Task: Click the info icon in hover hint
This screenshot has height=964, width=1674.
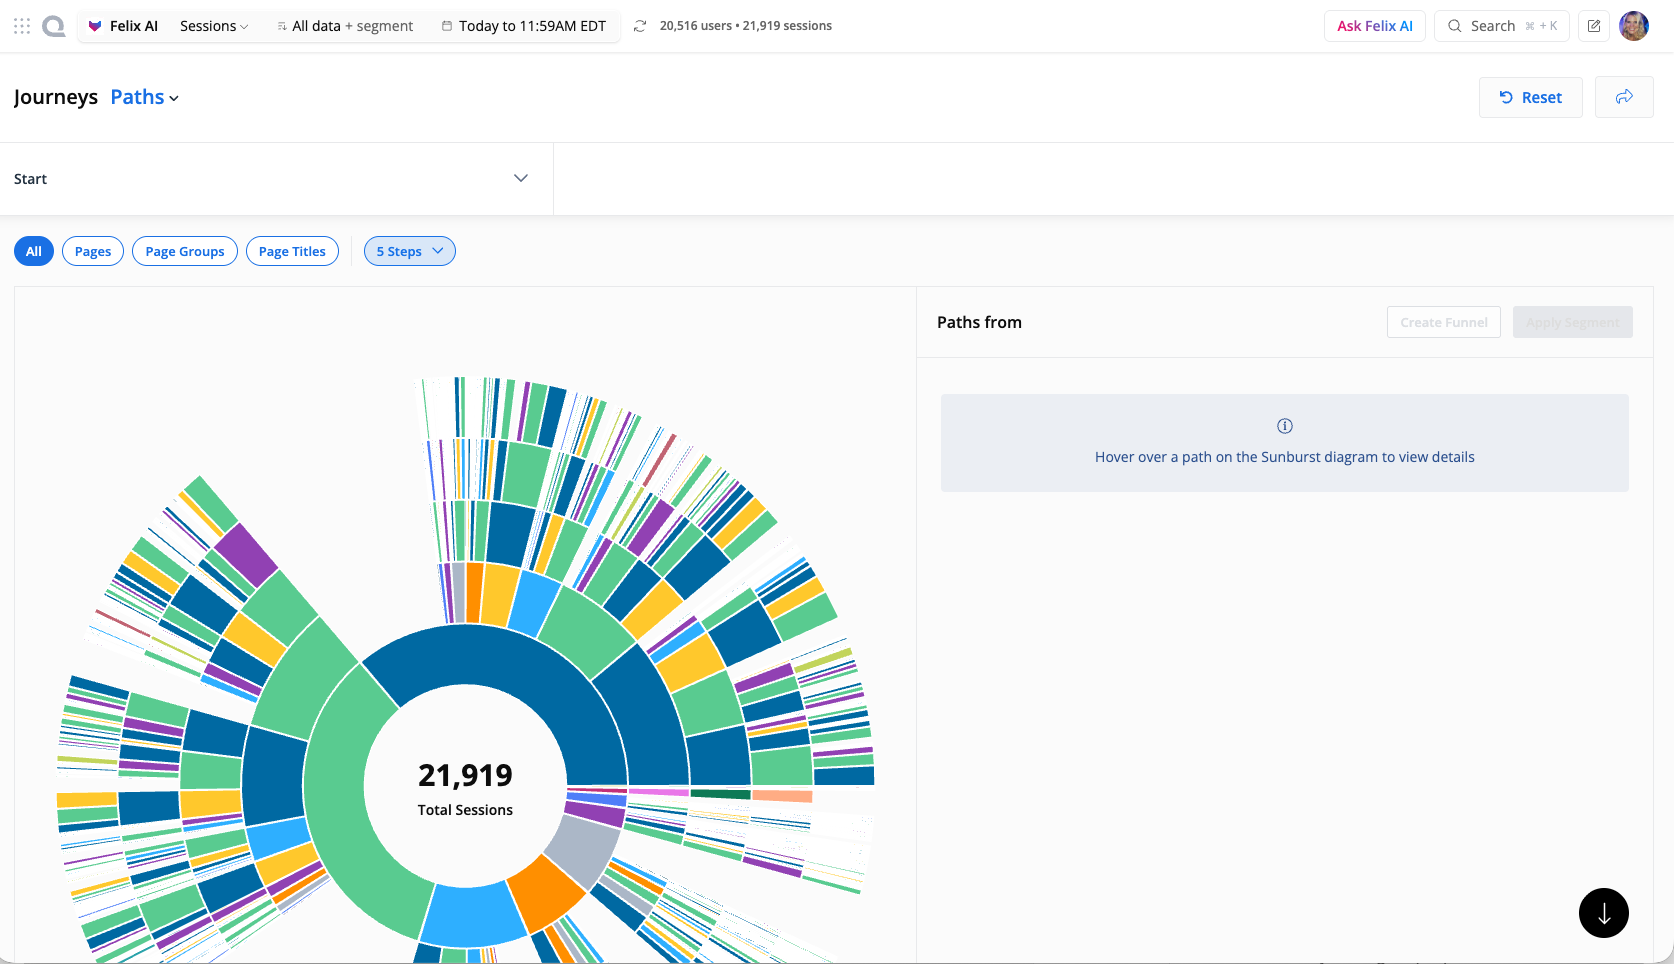Action: click(1285, 426)
